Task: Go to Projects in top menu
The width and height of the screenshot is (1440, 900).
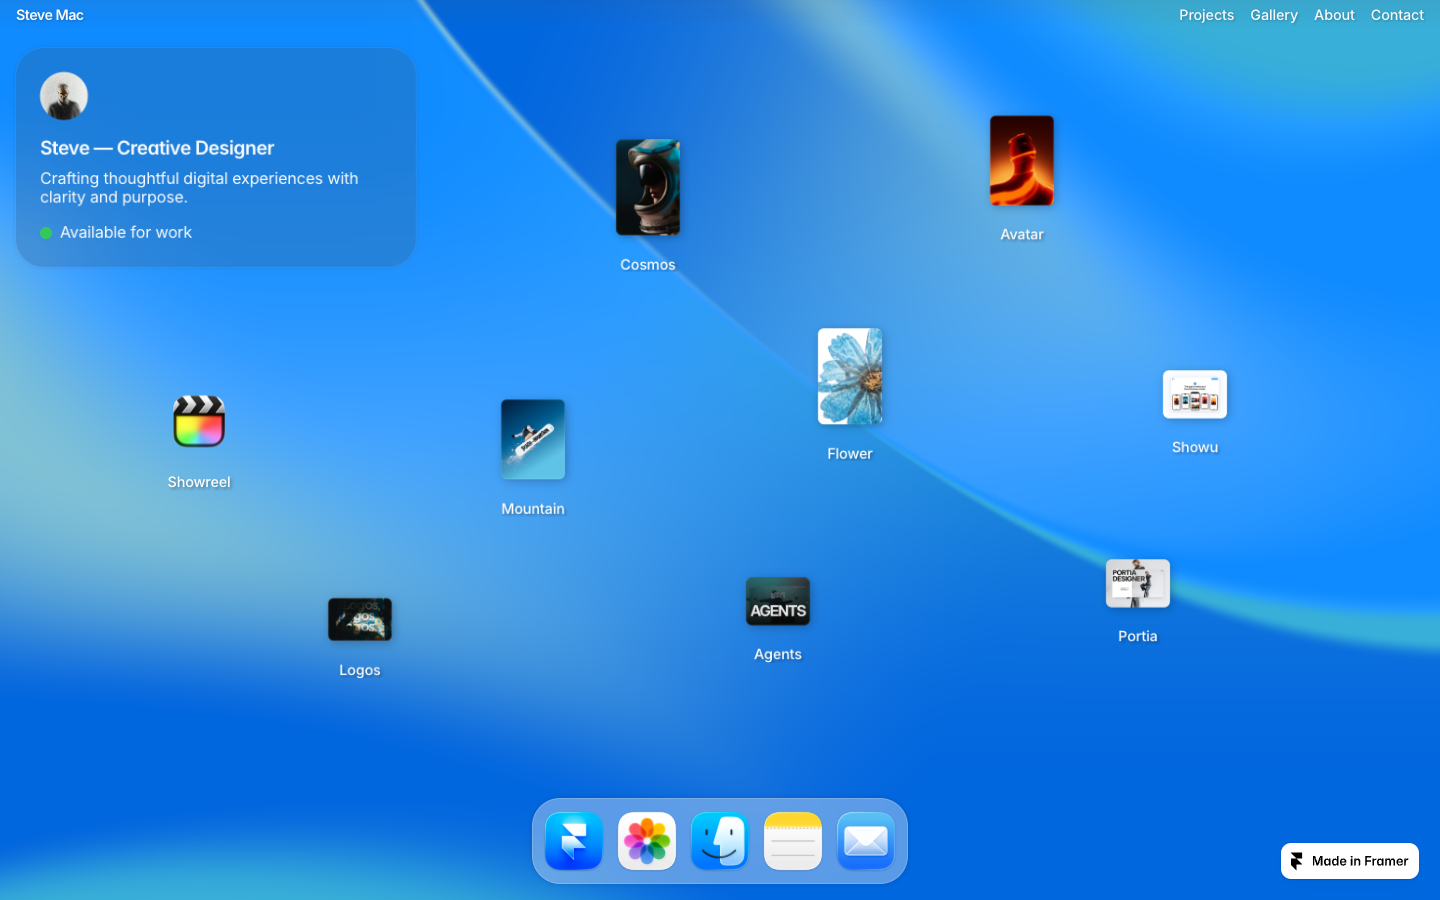Action: pos(1206,15)
